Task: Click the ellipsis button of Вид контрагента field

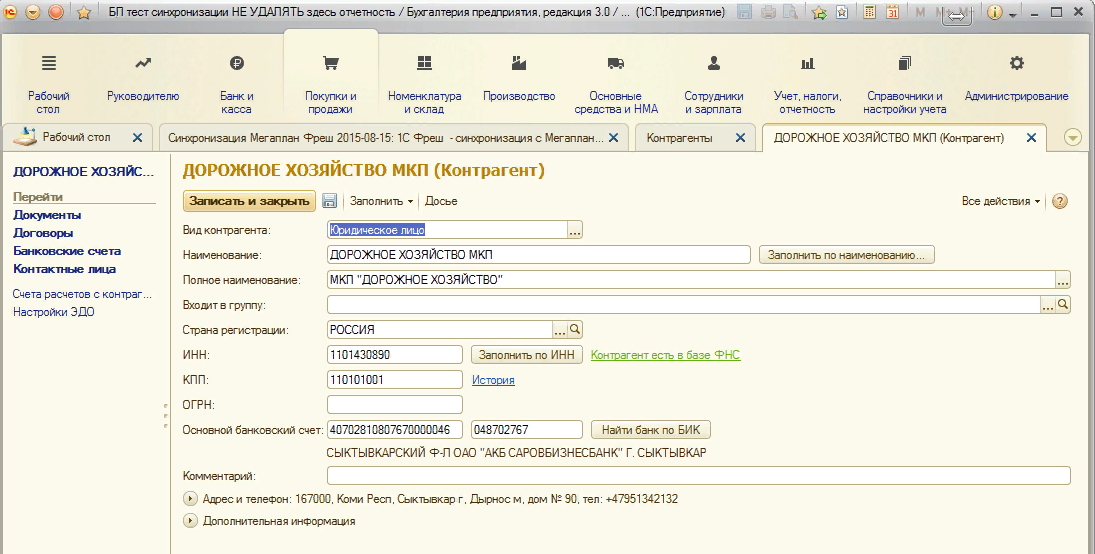Action: [x=575, y=230]
